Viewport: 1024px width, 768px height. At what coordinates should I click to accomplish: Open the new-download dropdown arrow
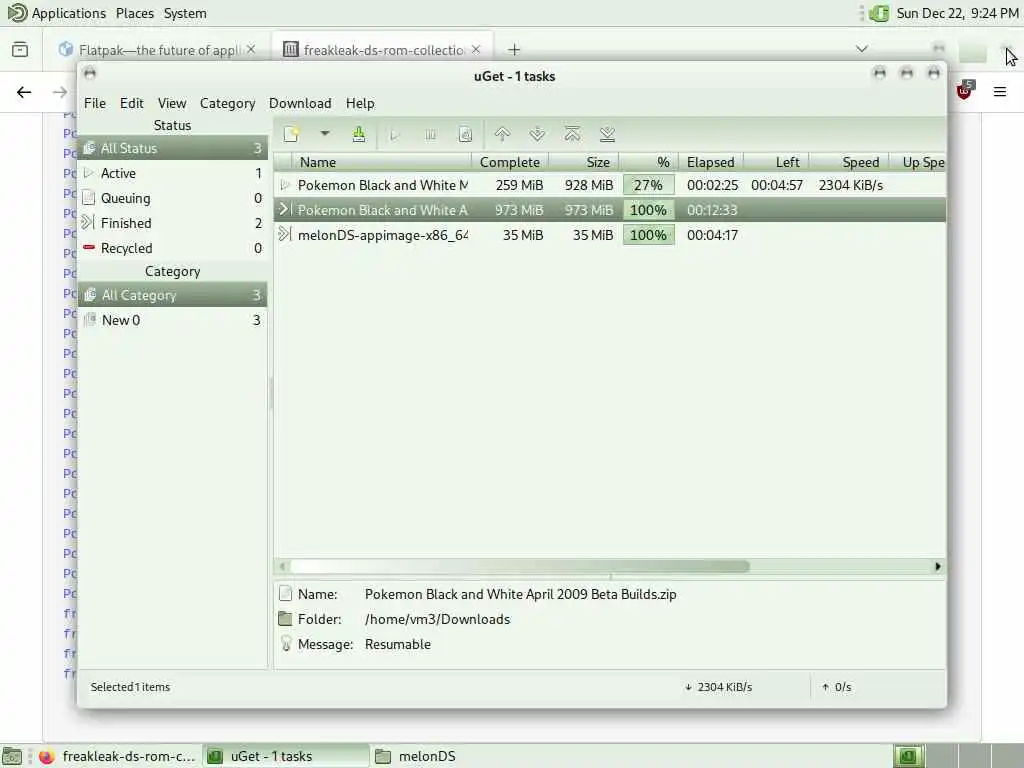click(325, 134)
